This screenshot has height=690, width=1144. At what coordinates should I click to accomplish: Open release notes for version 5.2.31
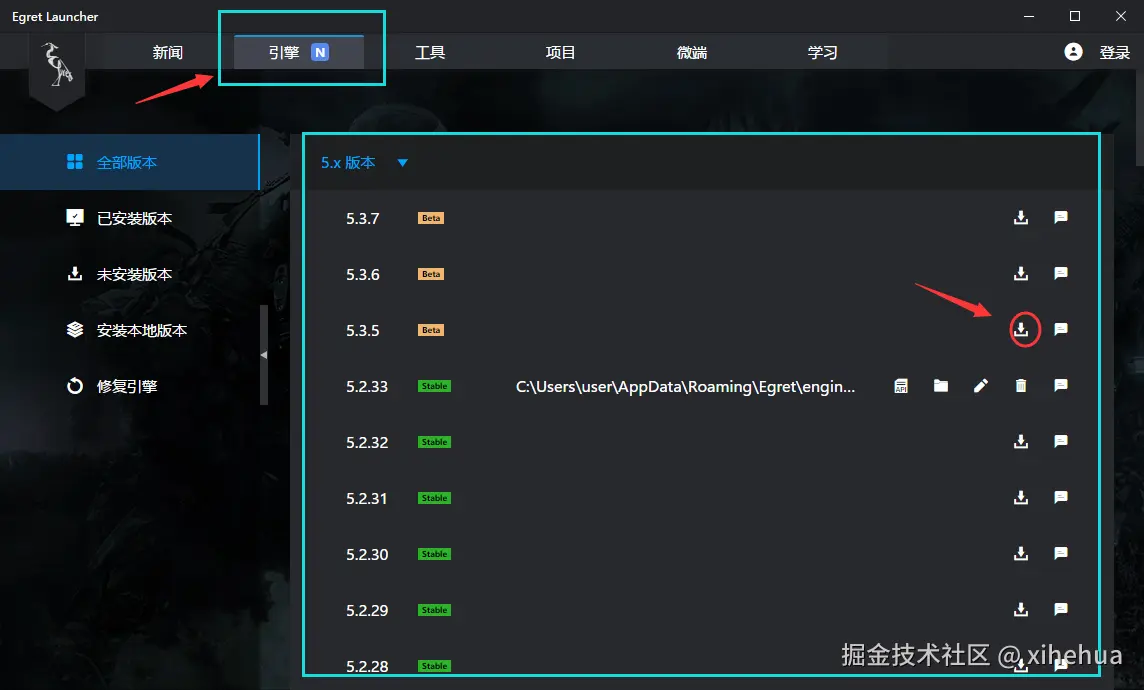tap(1061, 497)
